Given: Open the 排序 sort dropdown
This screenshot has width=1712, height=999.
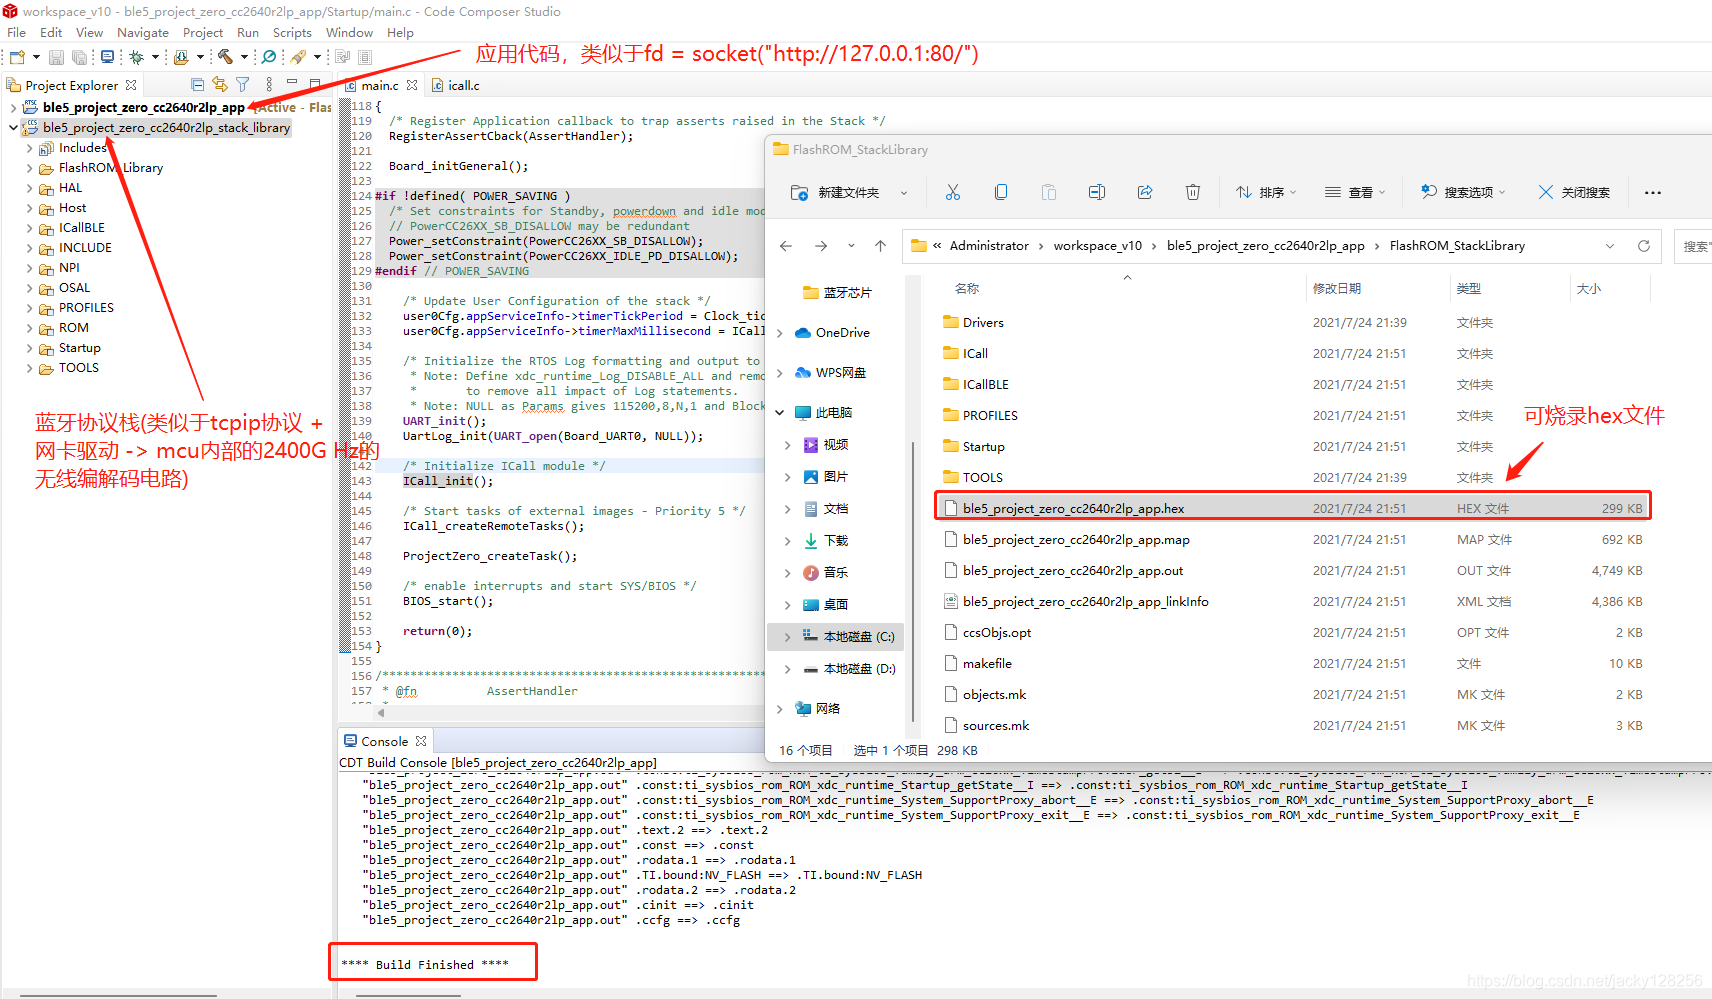Looking at the screenshot, I should (1266, 192).
